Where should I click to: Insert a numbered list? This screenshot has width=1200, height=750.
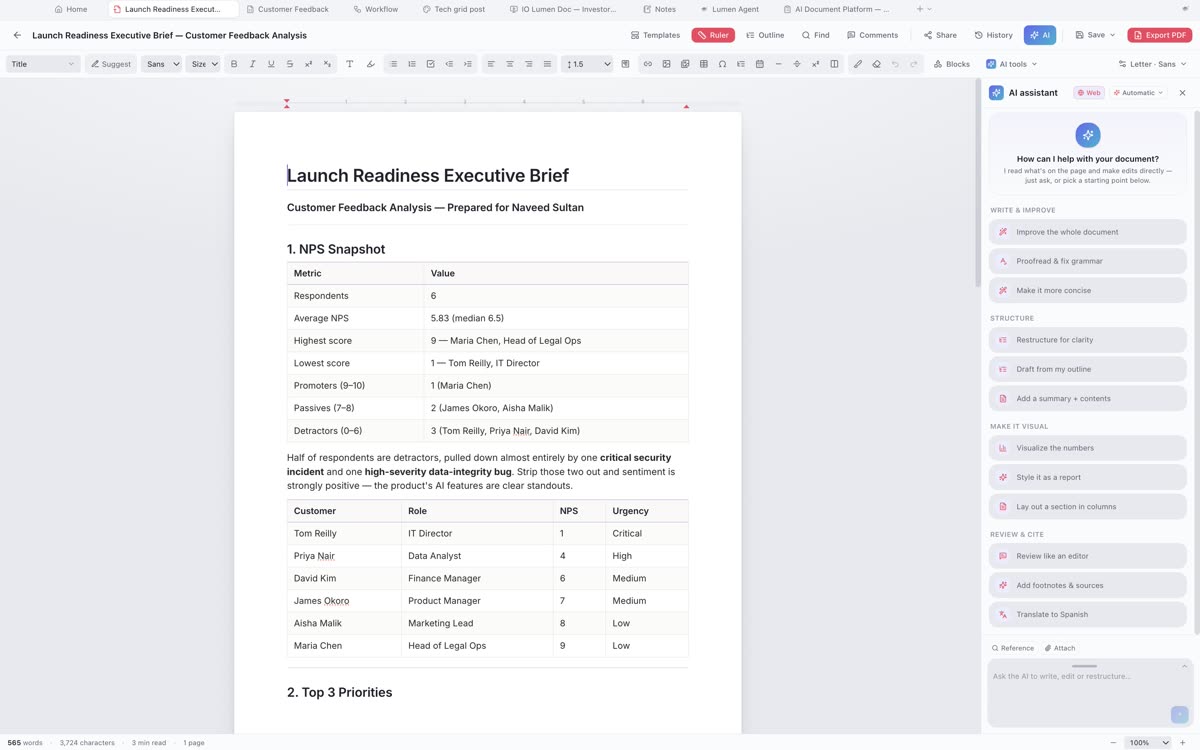pyautogui.click(x=411, y=64)
